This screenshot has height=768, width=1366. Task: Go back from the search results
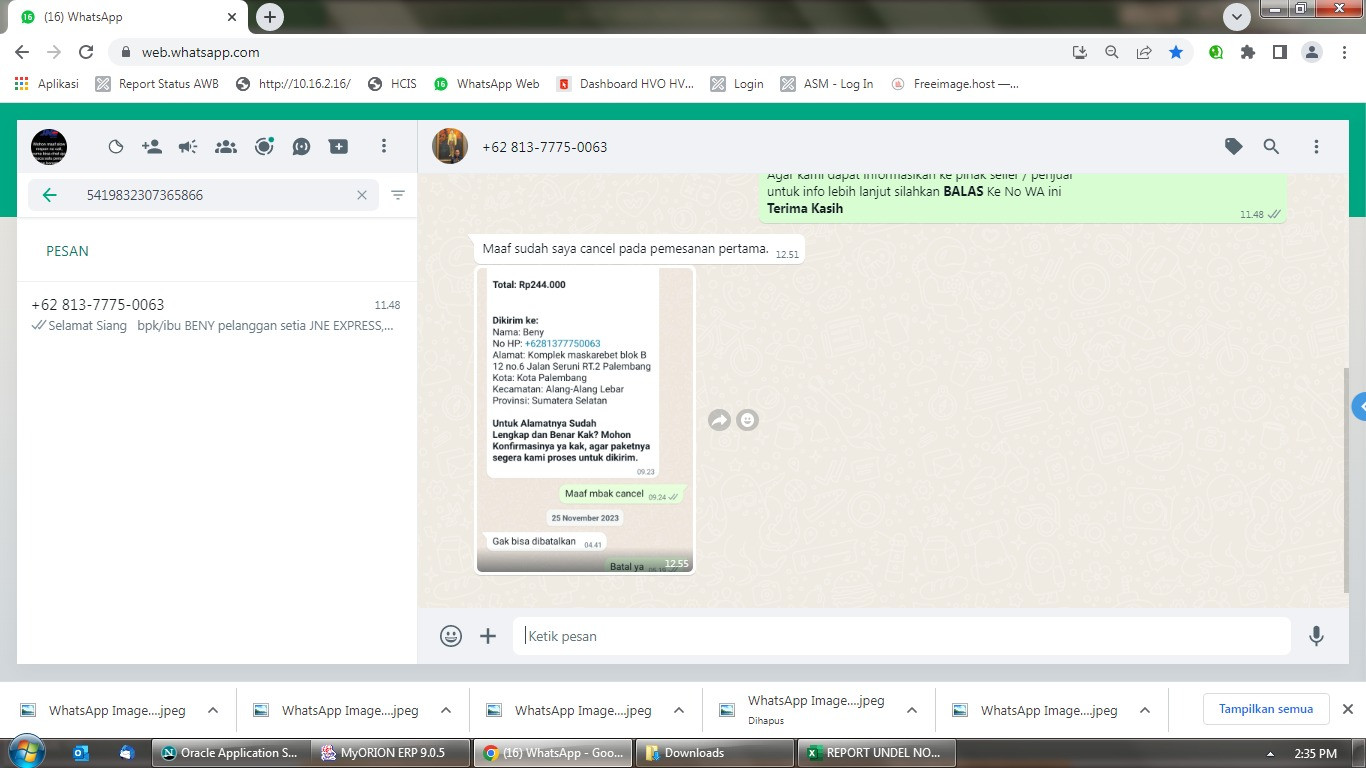50,195
